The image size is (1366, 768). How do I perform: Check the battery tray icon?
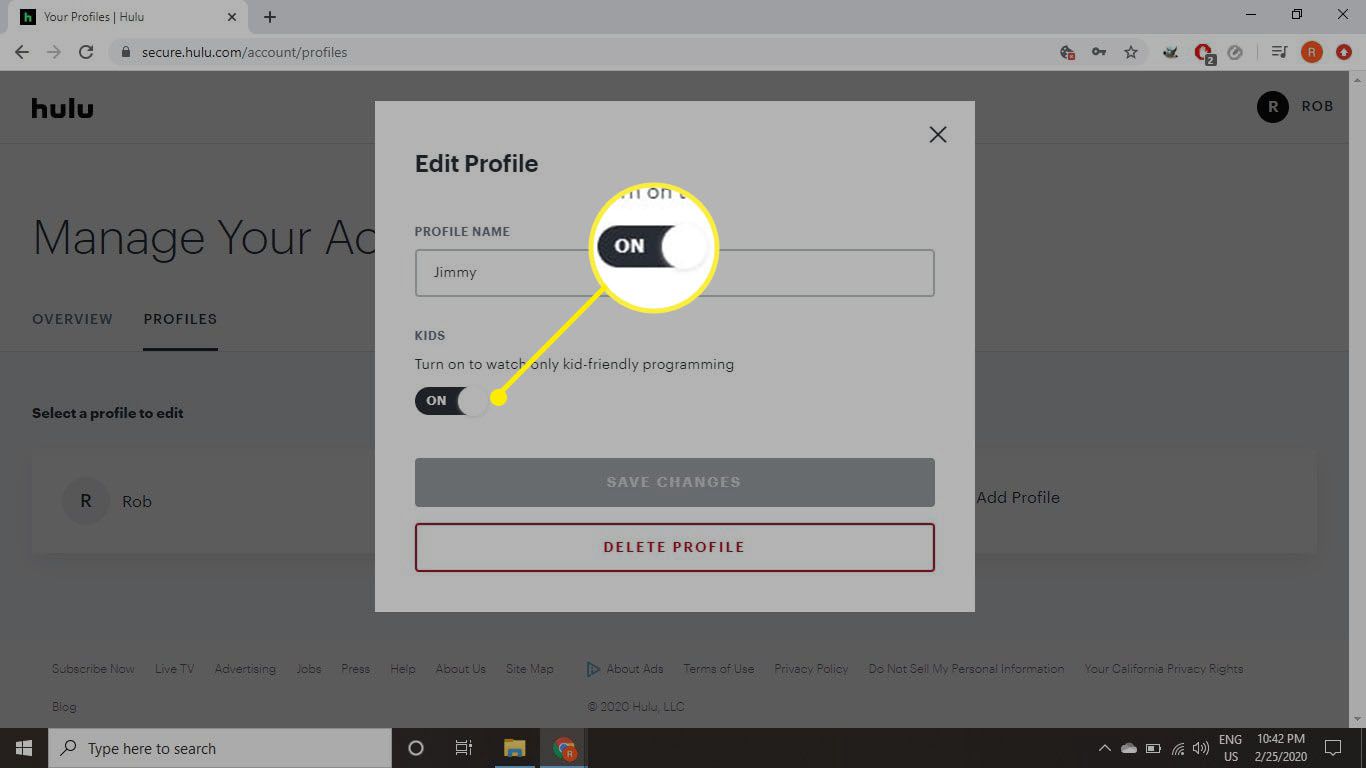tap(1153, 748)
